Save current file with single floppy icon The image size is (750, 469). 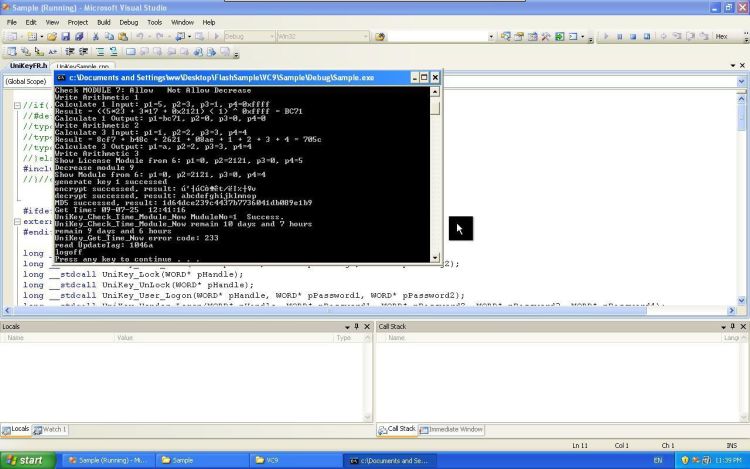point(66,36)
